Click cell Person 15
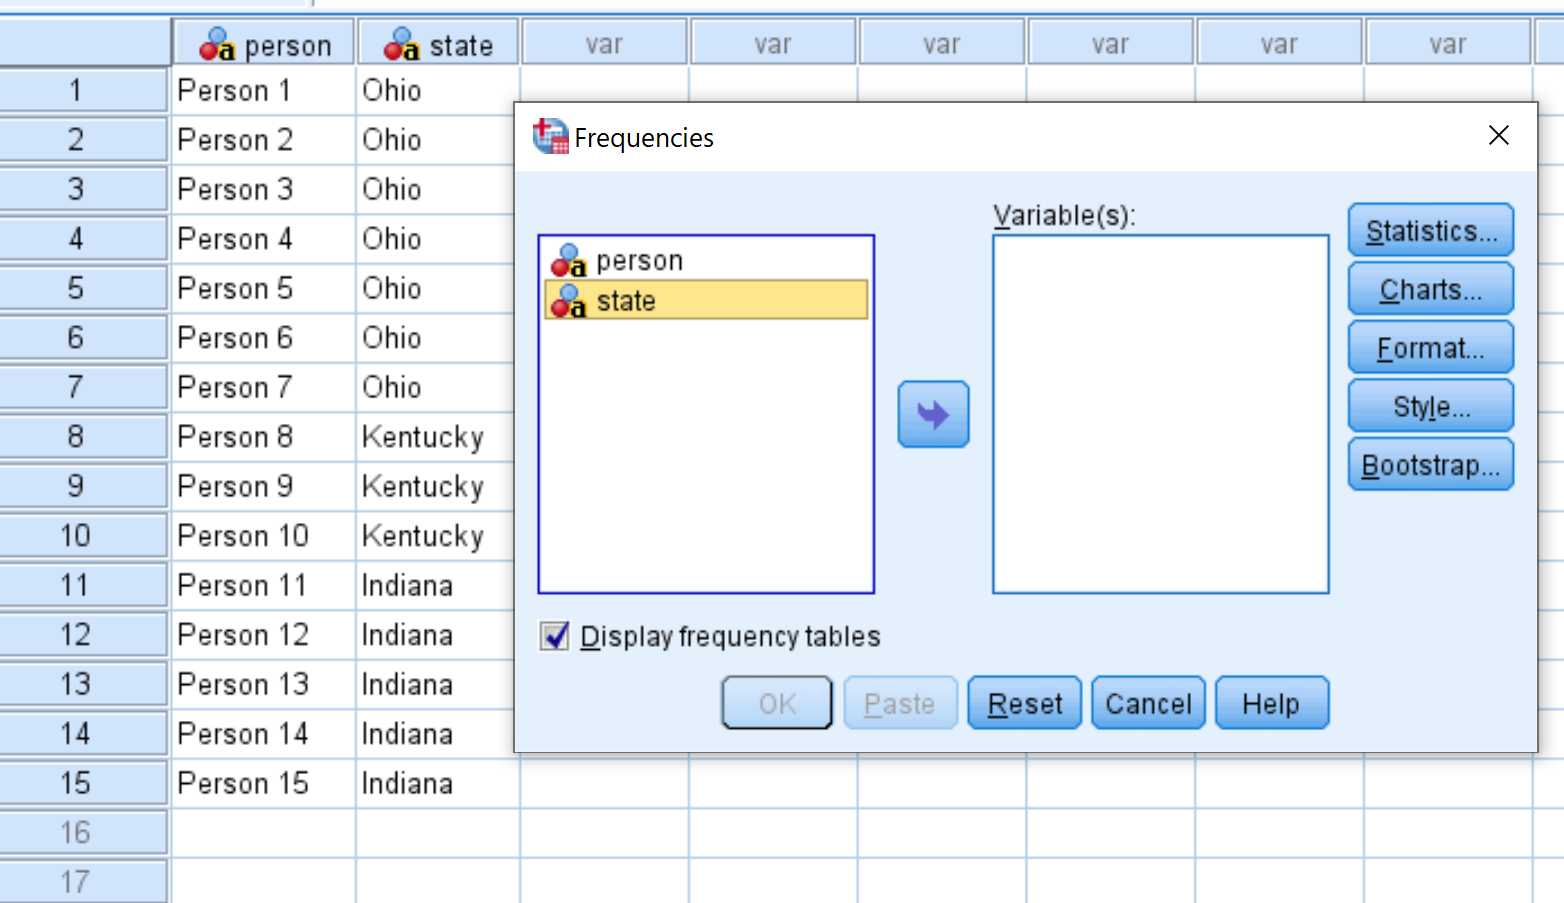The height and width of the screenshot is (903, 1564). (x=264, y=783)
